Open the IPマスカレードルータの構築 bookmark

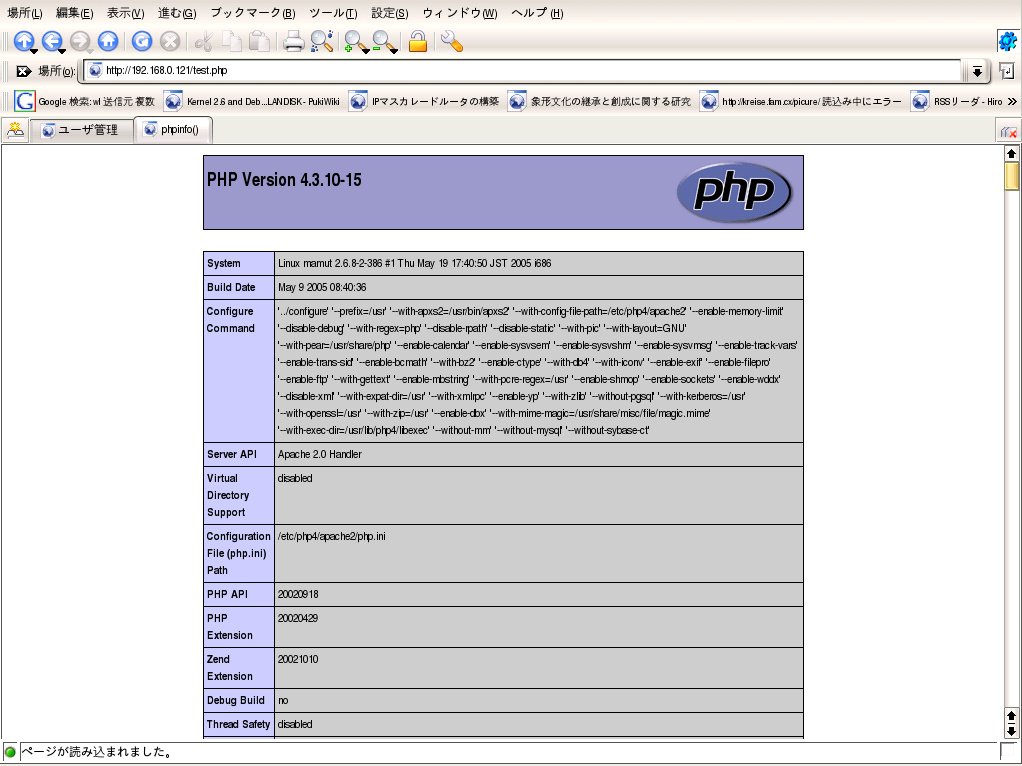click(424, 101)
